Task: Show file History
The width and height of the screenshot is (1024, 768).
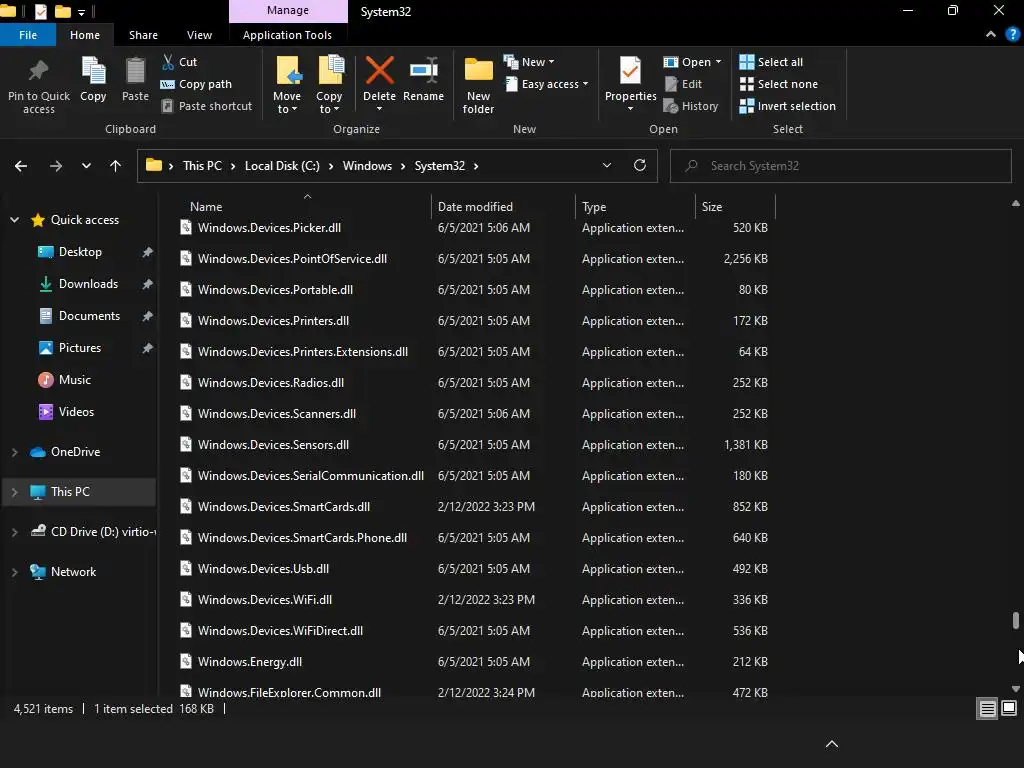Action: coord(691,106)
